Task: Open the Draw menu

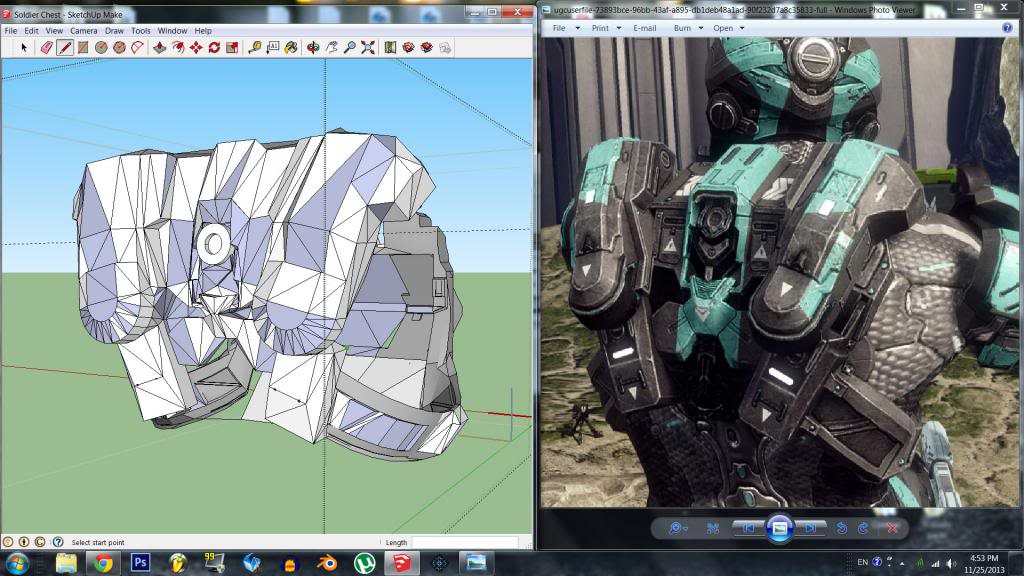Action: click(114, 31)
